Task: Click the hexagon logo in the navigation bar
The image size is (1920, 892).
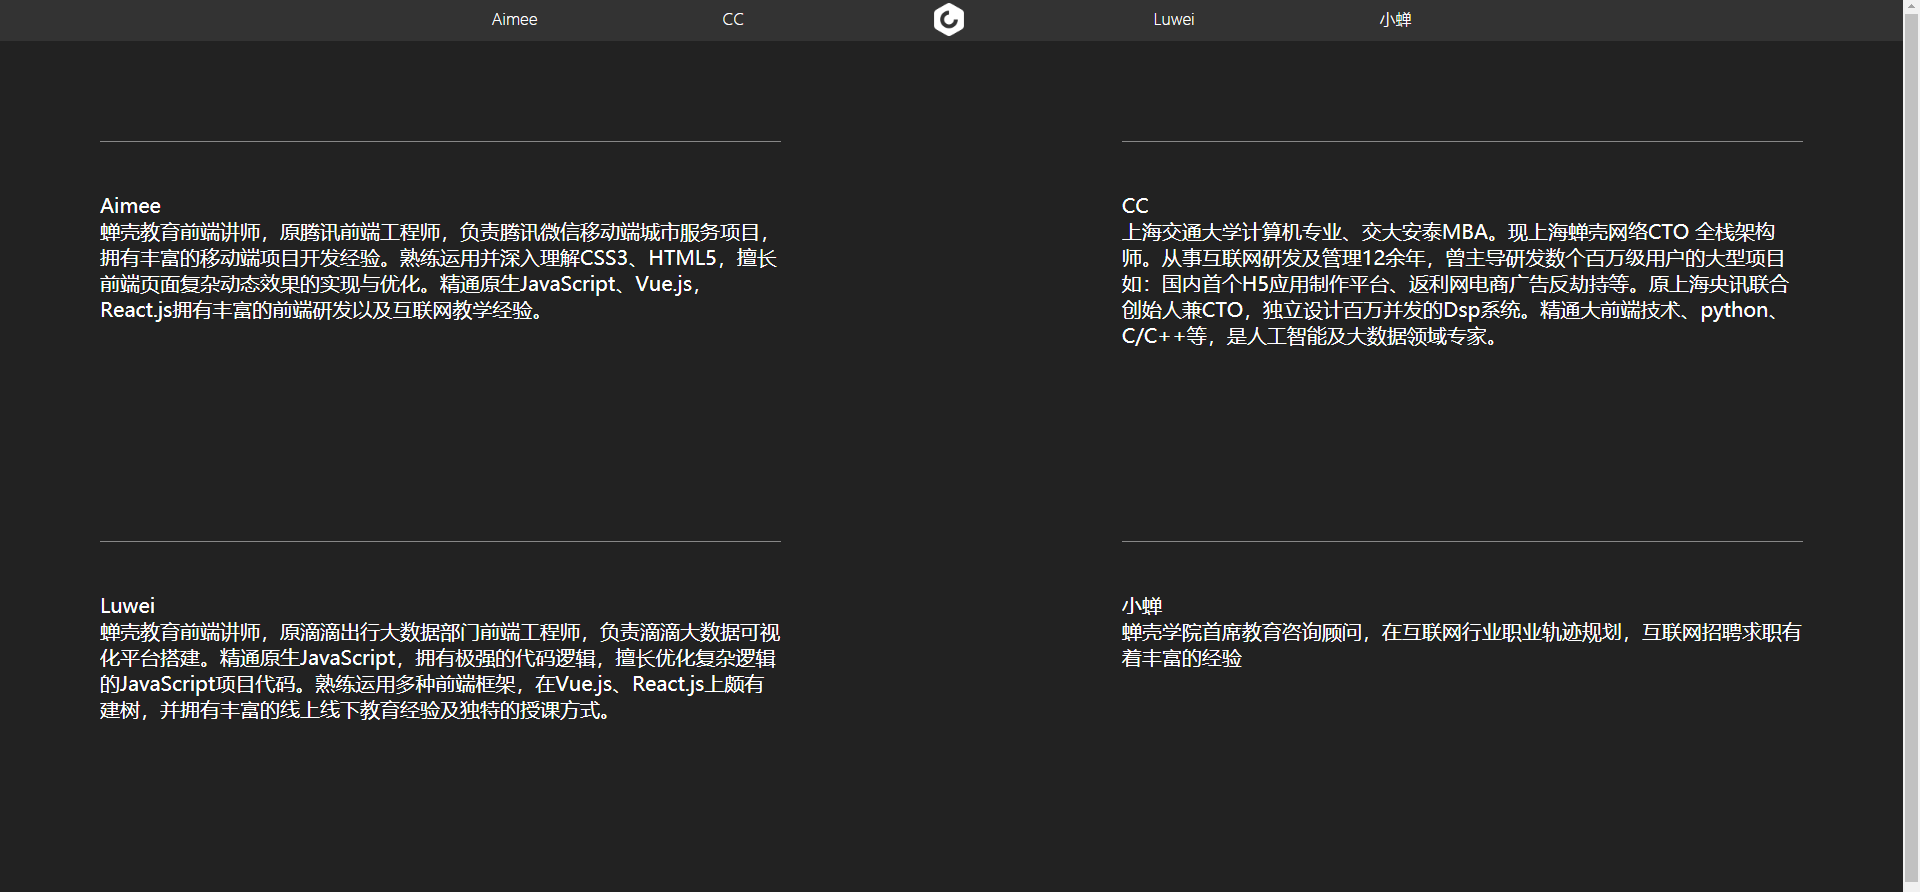Action: tap(948, 19)
